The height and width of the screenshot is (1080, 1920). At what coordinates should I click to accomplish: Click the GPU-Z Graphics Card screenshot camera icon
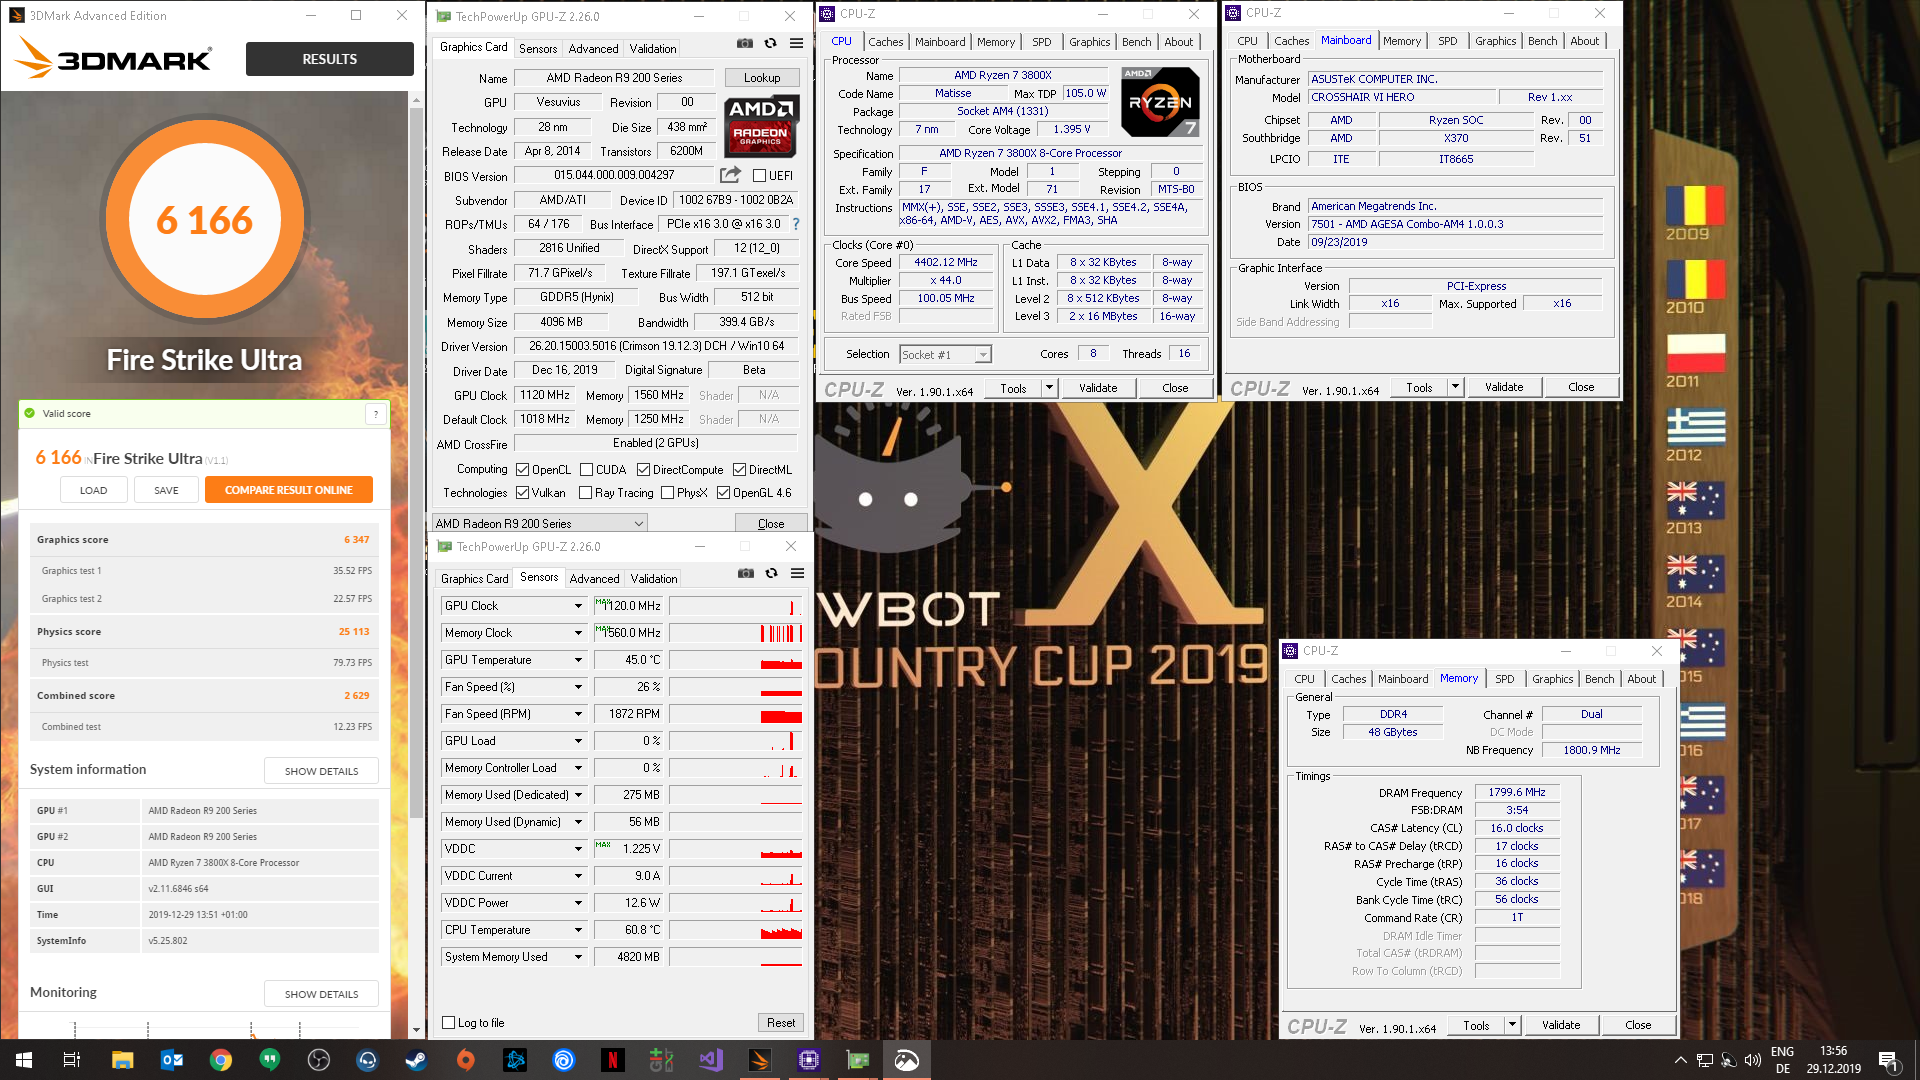(745, 43)
